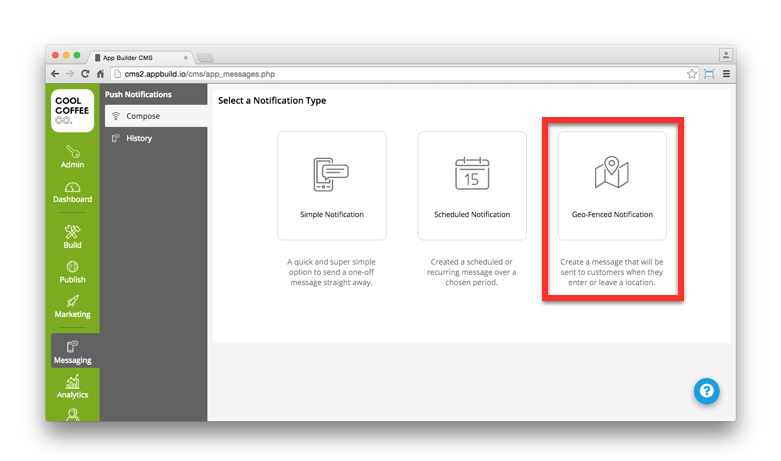Go to the Build section
781x461 pixels.
(72, 236)
